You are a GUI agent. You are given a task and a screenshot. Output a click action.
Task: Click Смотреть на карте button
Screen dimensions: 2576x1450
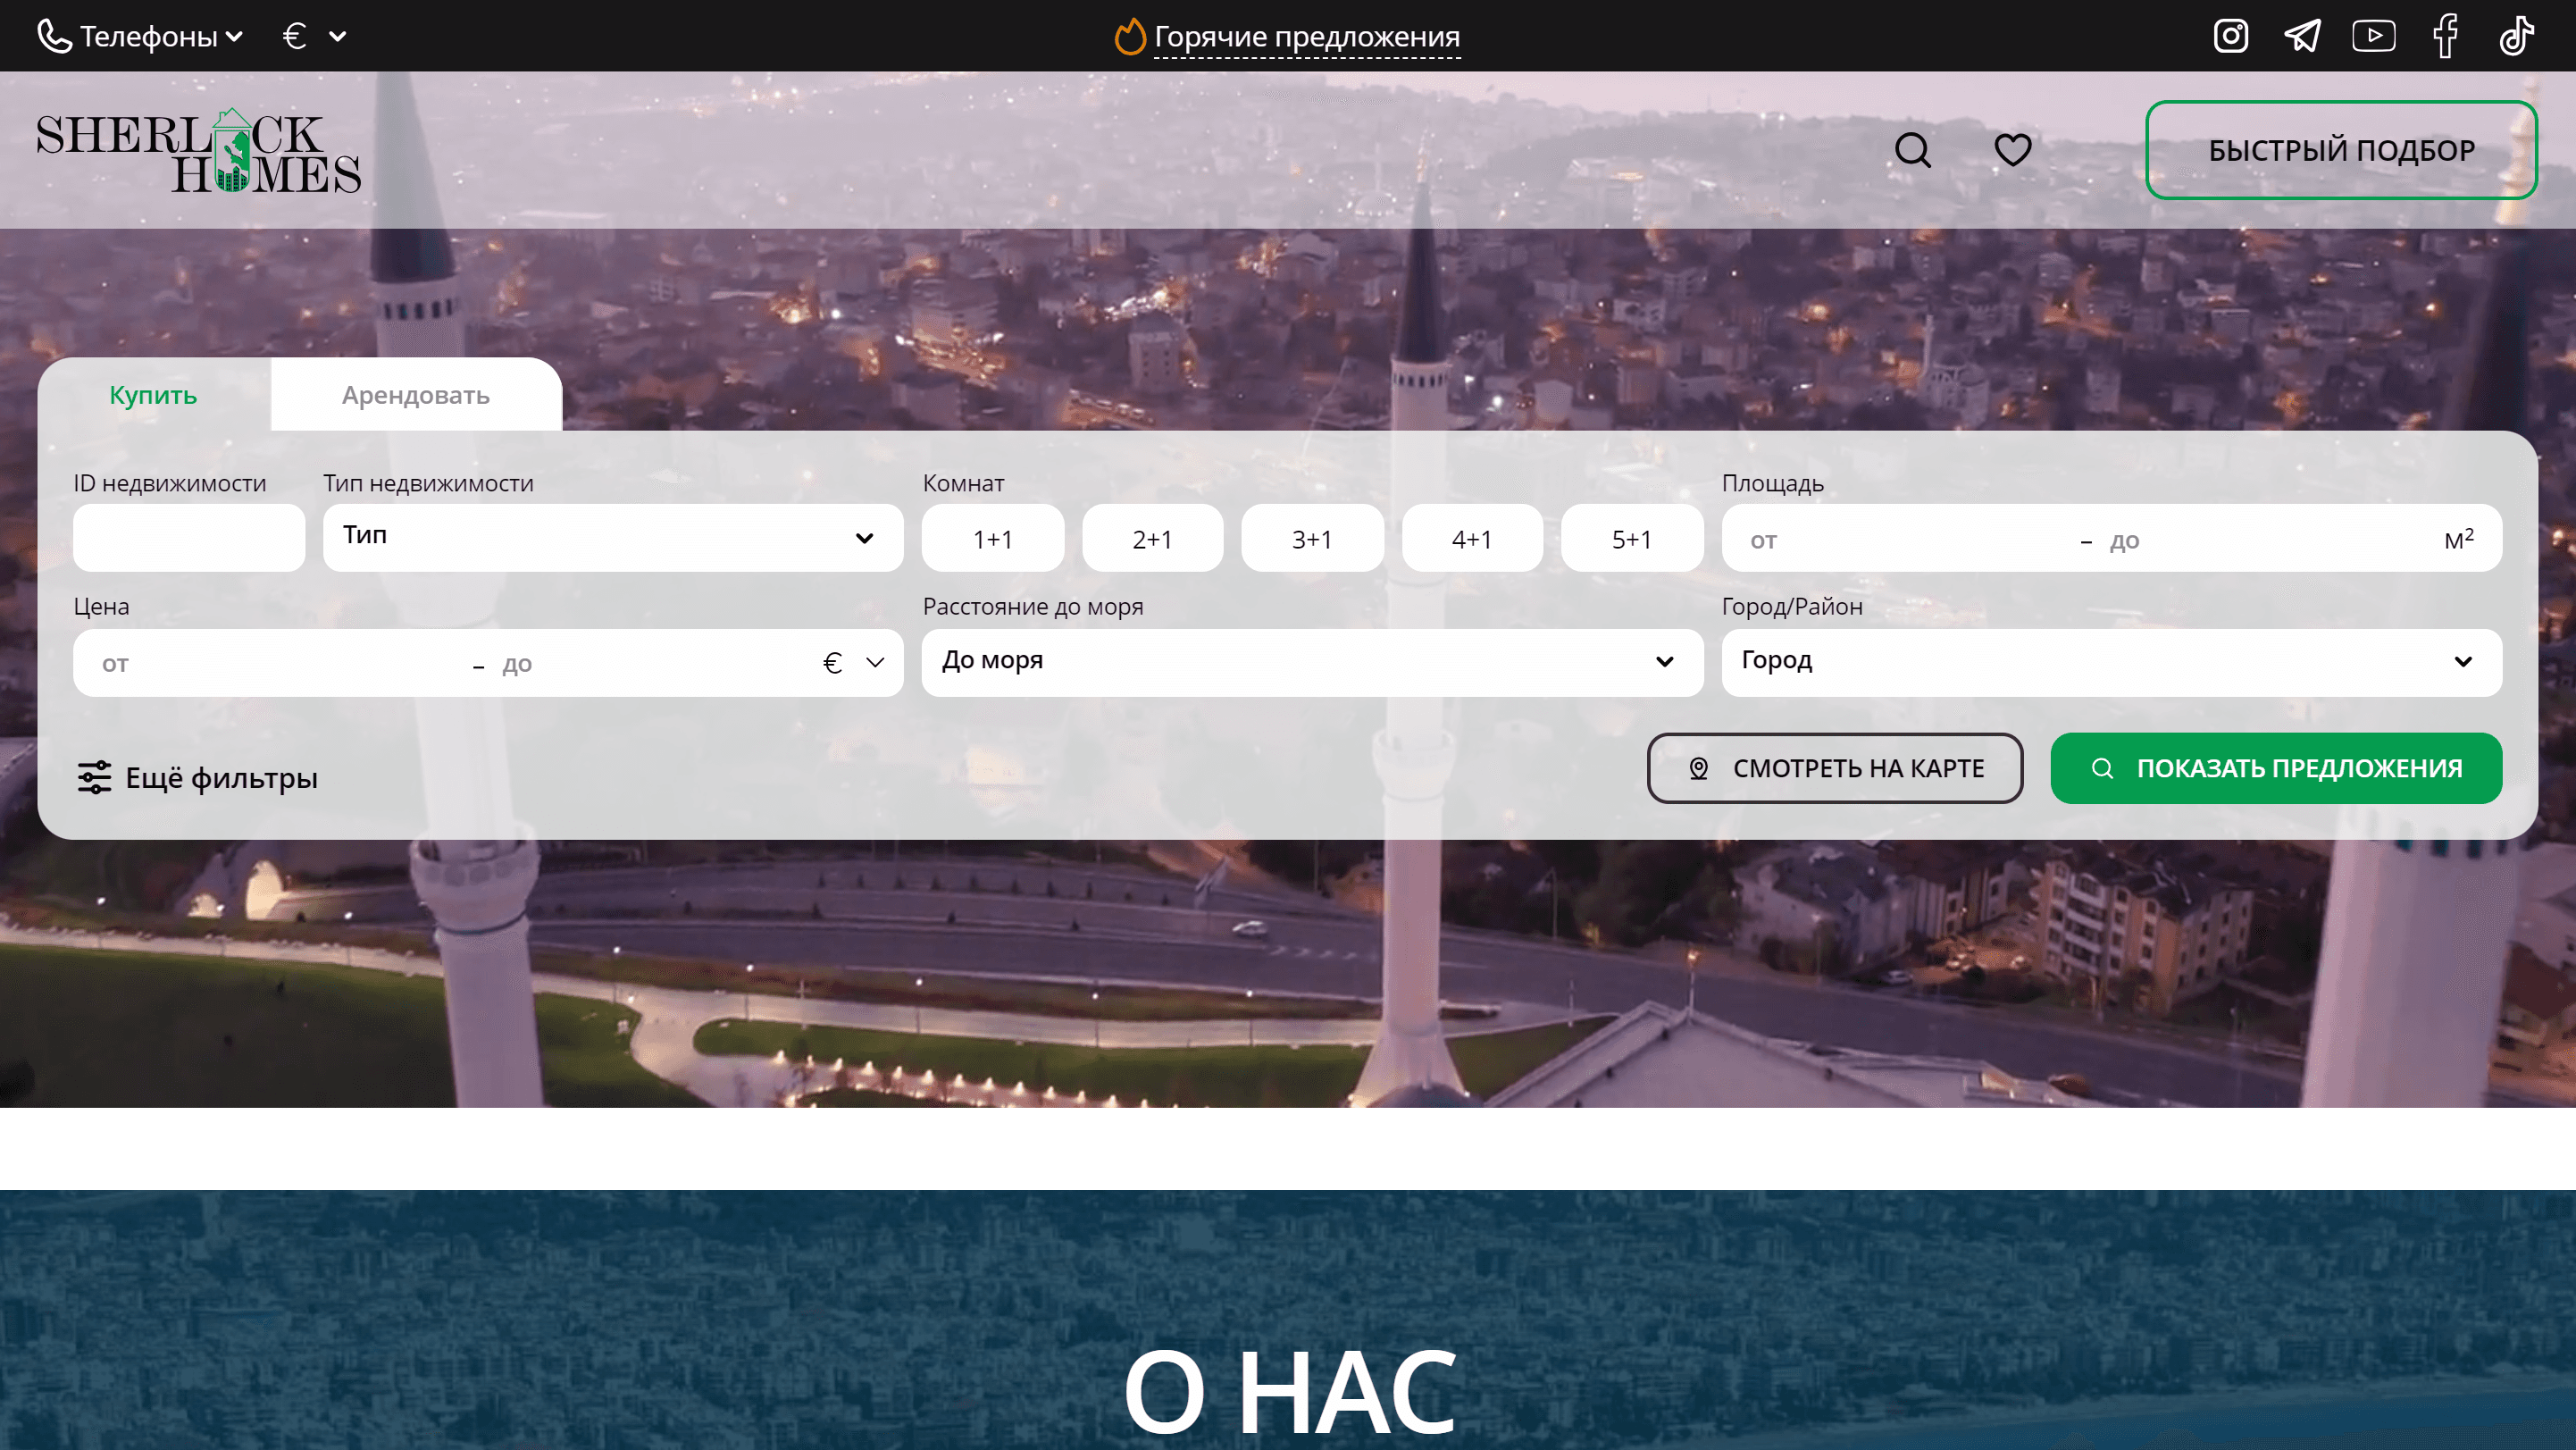[x=1834, y=768]
